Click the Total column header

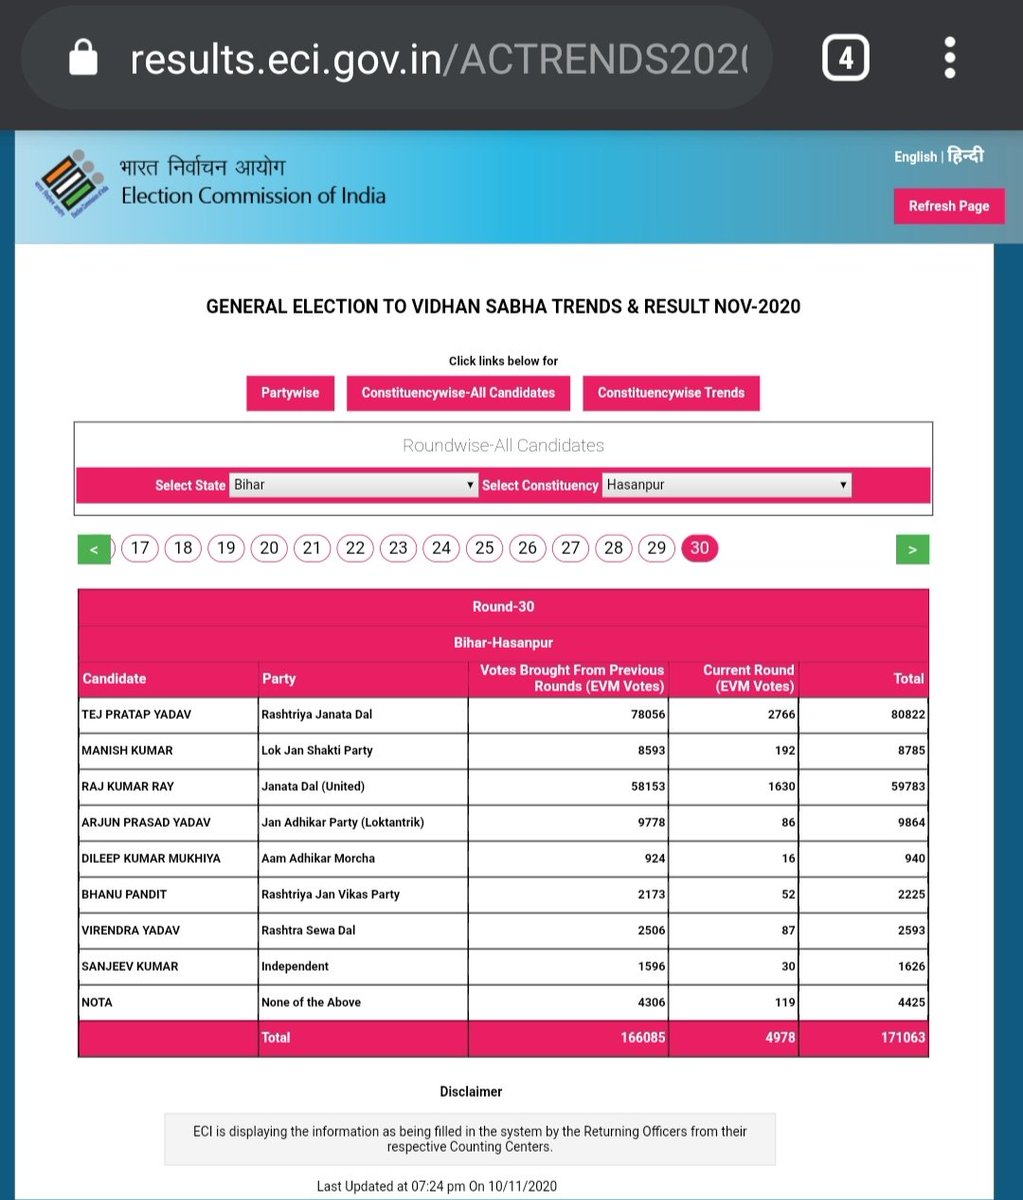(x=908, y=678)
